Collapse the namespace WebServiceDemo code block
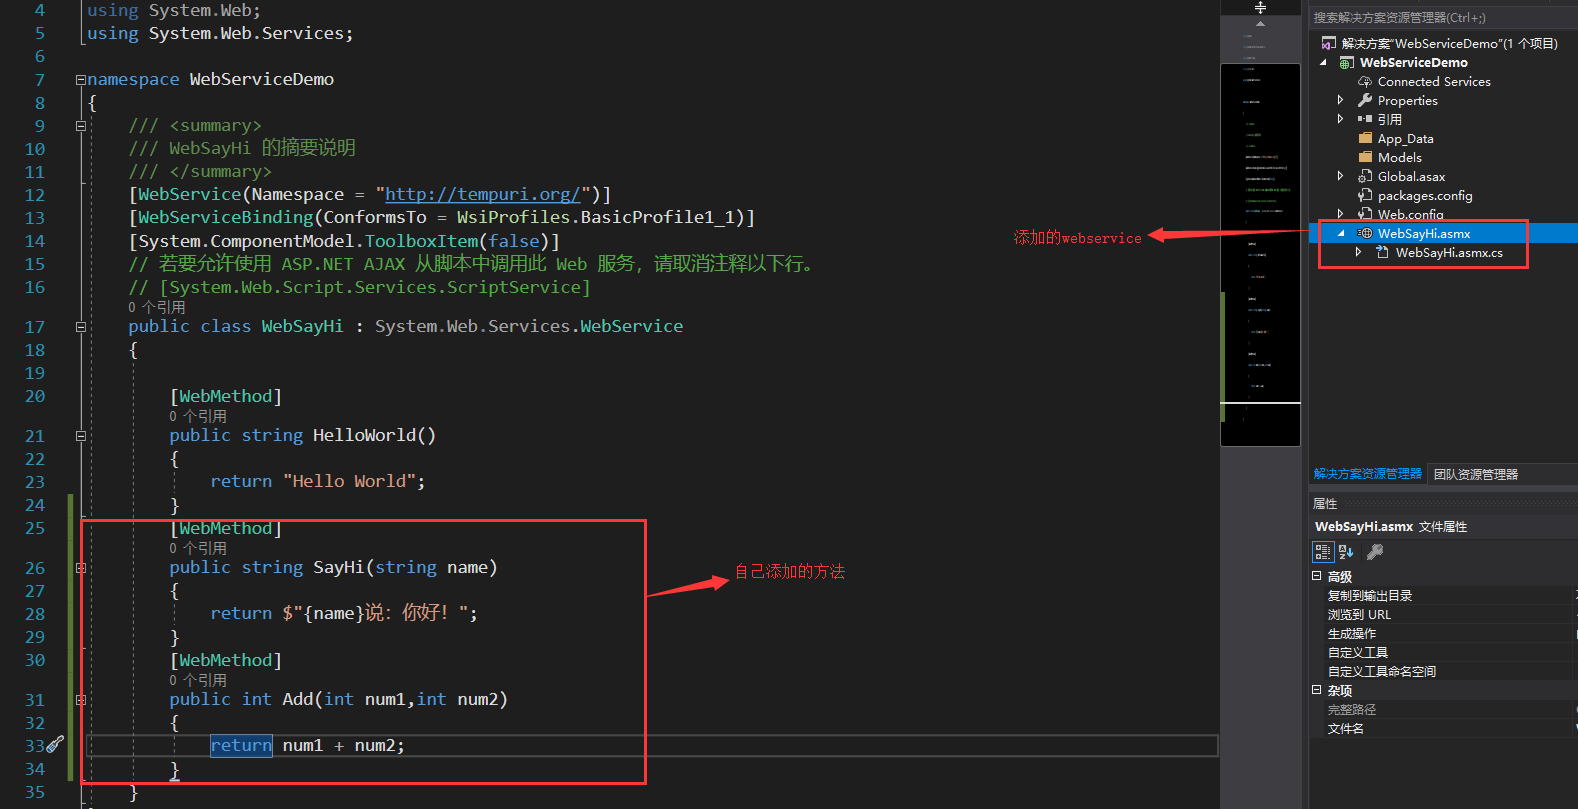 point(81,79)
